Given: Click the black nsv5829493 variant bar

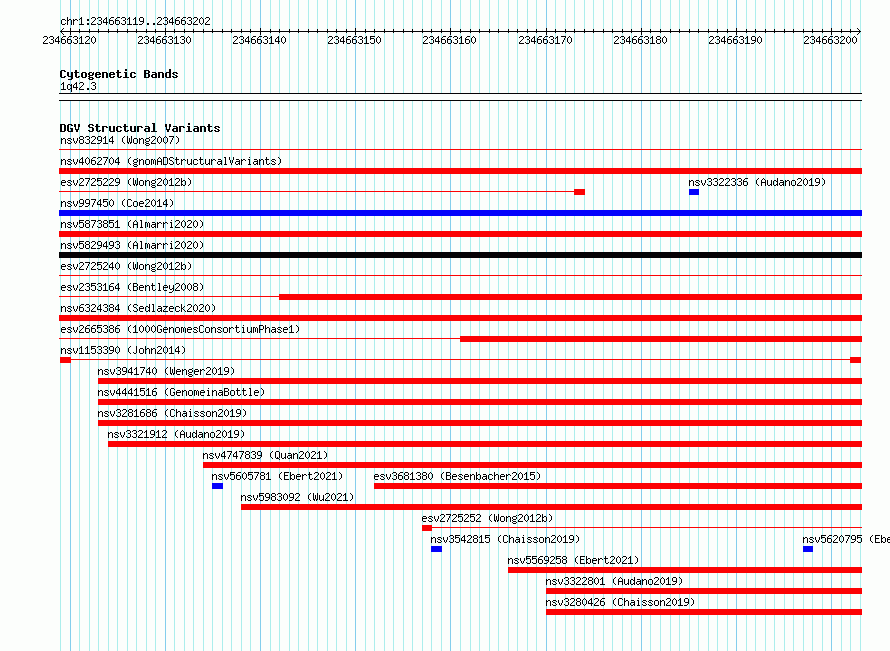Looking at the screenshot, I should click(460, 255).
